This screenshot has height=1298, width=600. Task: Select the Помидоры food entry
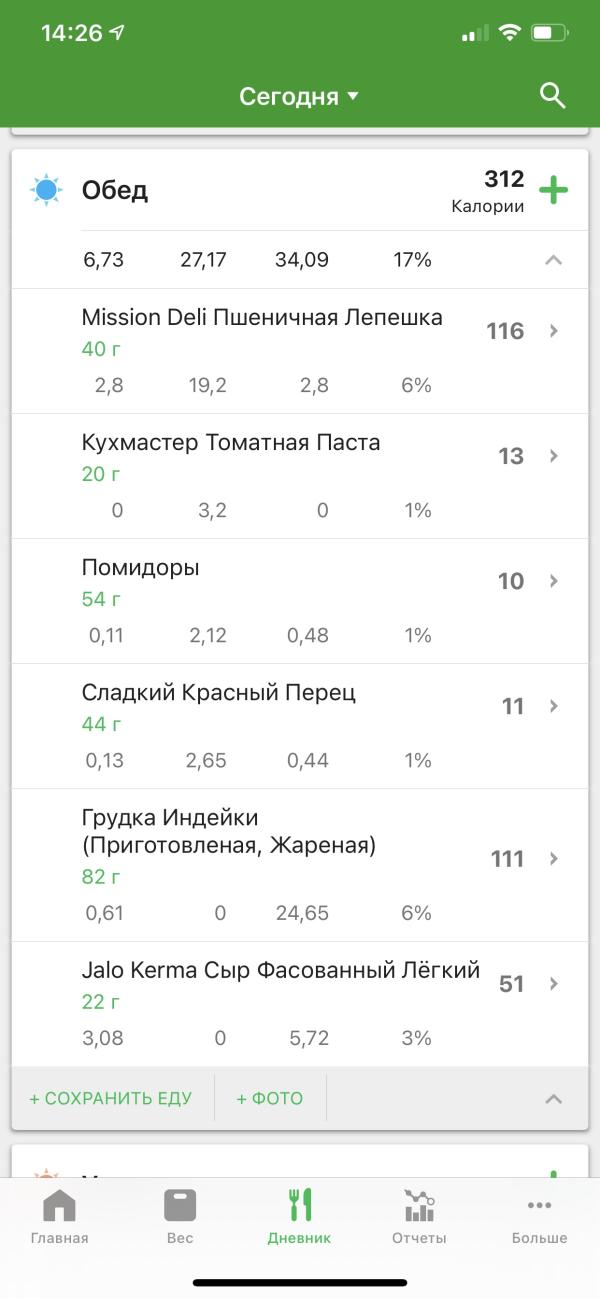[x=300, y=601]
